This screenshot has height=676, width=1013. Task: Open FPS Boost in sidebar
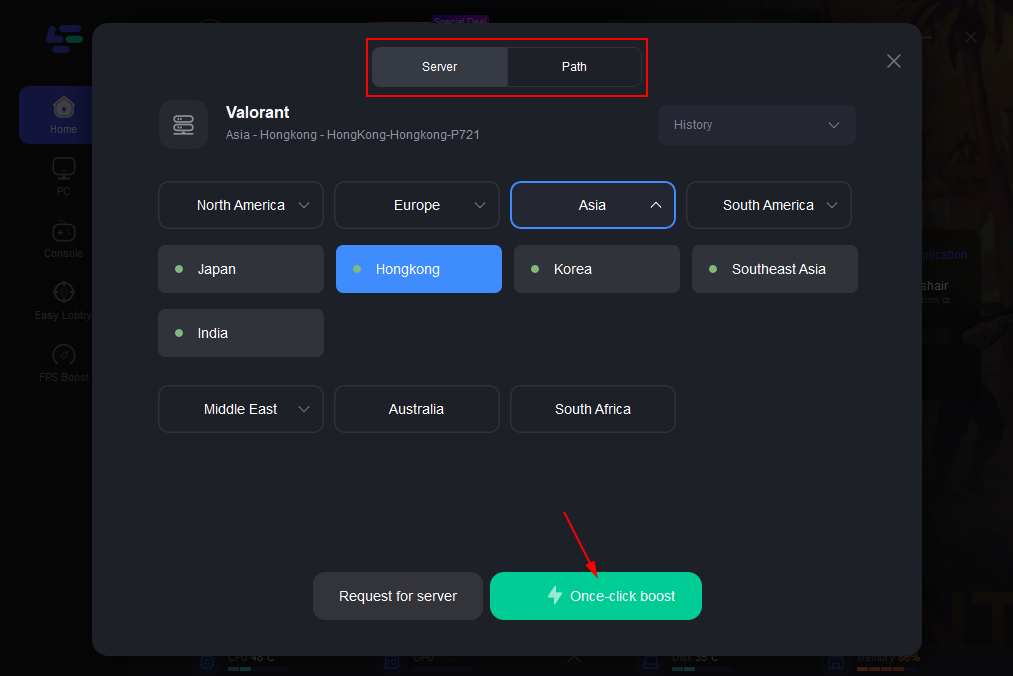pyautogui.click(x=63, y=364)
